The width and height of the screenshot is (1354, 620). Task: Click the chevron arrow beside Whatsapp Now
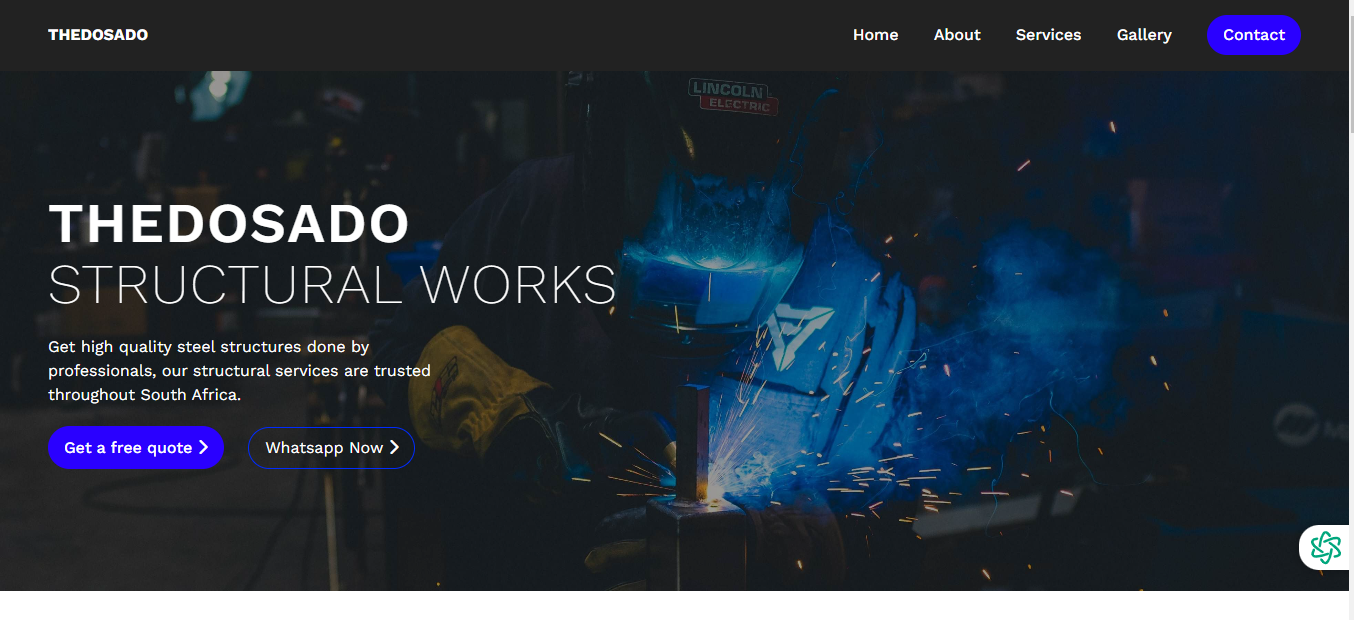coord(394,447)
